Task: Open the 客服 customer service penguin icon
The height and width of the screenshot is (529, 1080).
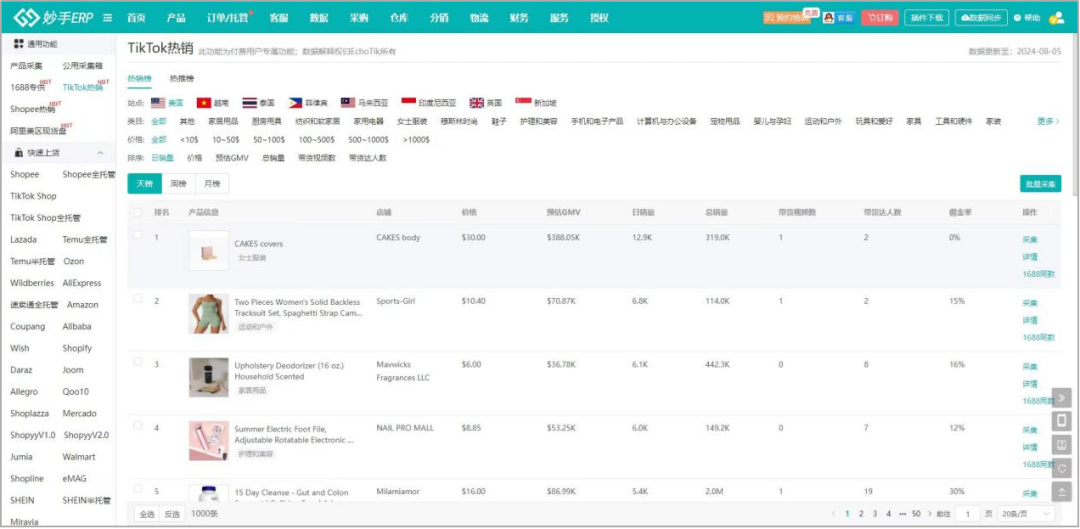Action: point(829,18)
